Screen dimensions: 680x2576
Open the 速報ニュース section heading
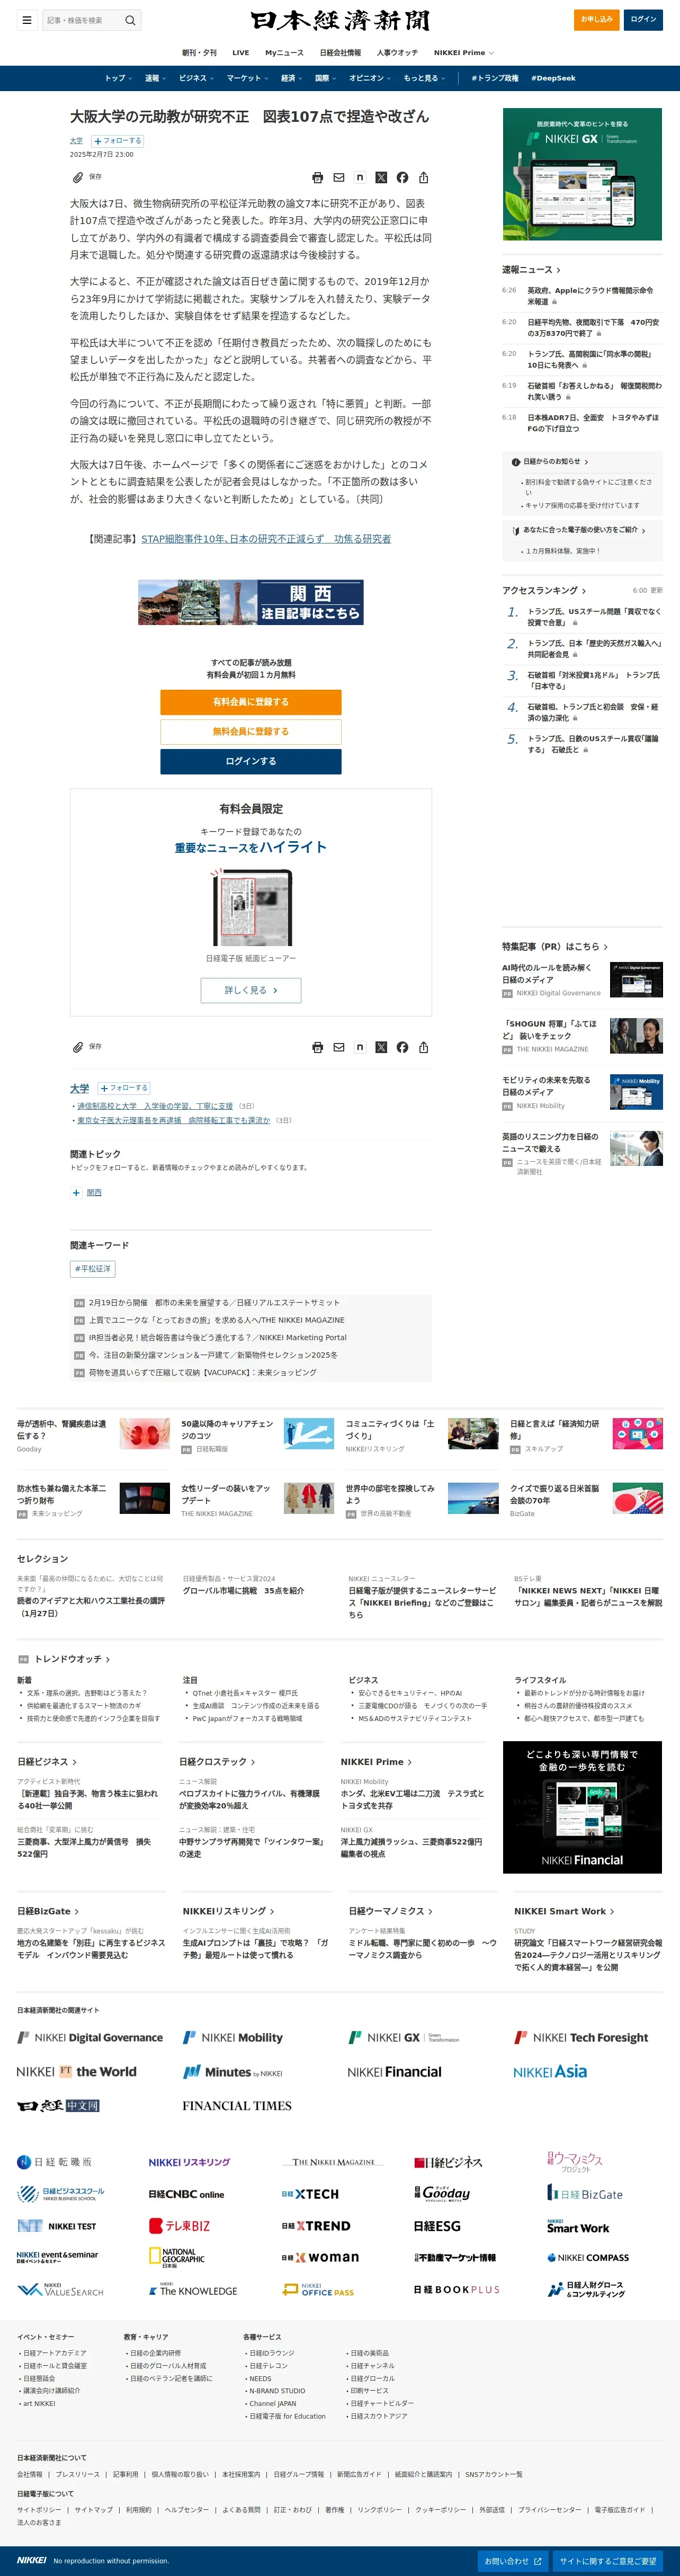coord(531,270)
